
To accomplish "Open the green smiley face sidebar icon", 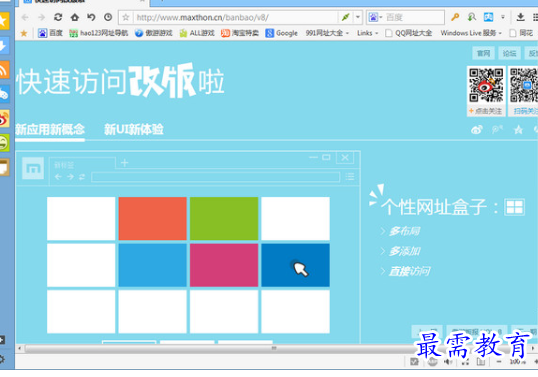I will [4, 143].
